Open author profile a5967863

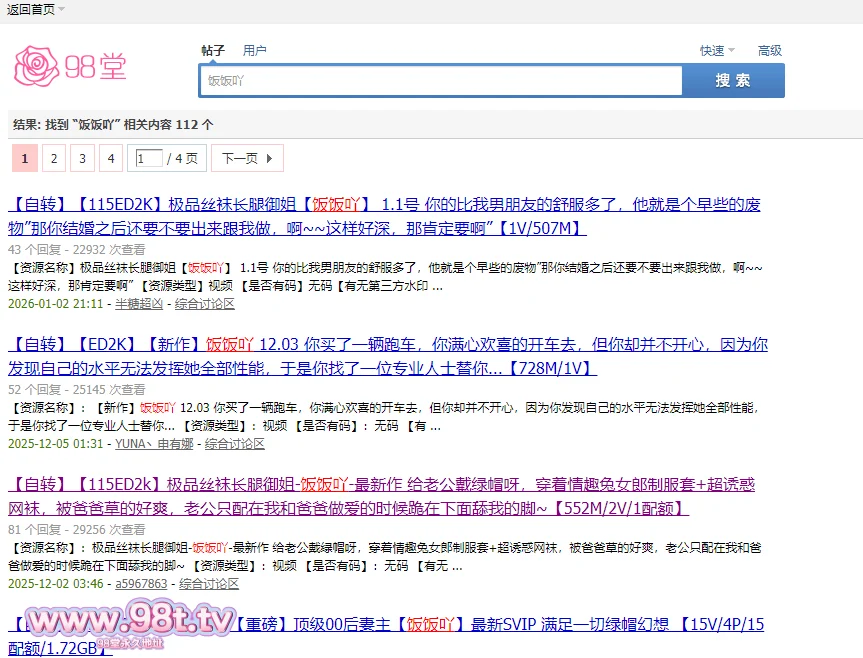click(x=143, y=583)
